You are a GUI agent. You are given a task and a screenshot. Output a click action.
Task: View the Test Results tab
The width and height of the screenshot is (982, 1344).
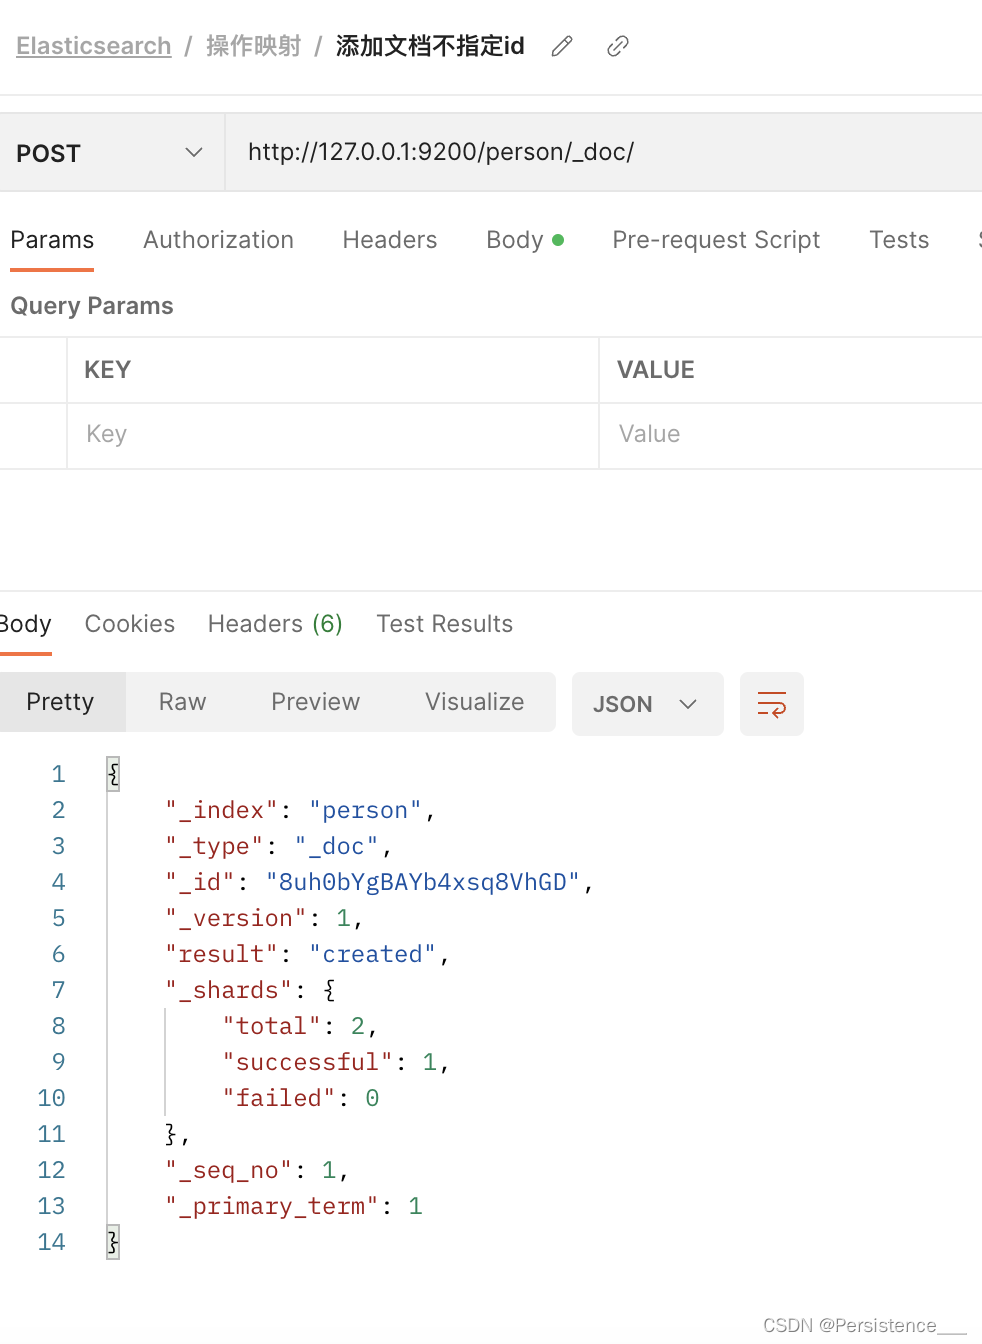click(x=444, y=624)
